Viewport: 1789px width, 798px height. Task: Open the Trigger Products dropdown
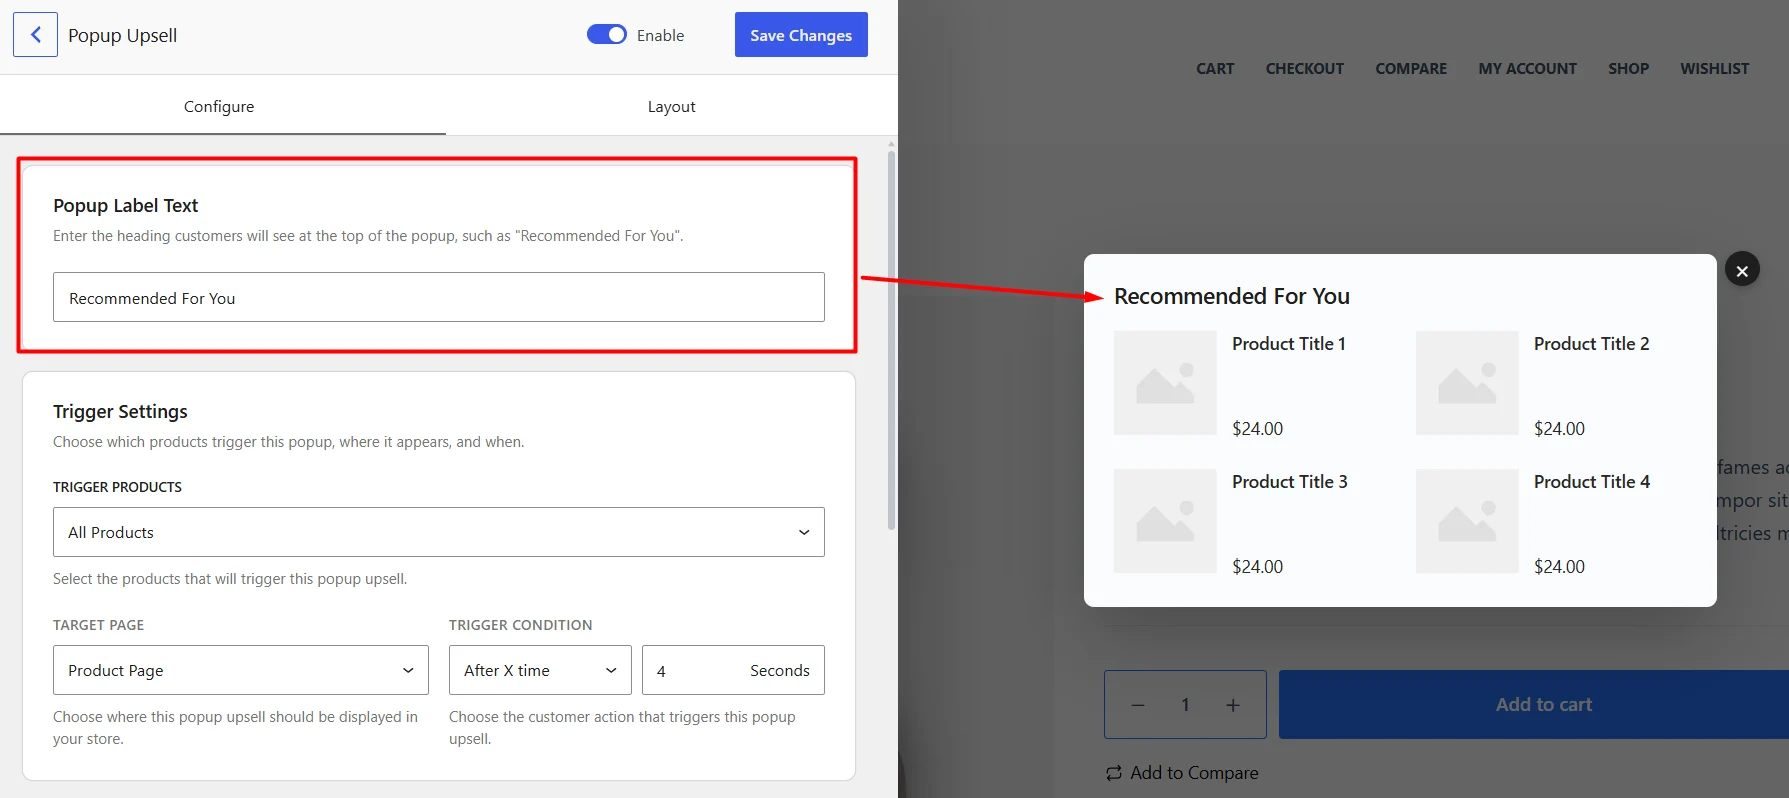tap(439, 532)
